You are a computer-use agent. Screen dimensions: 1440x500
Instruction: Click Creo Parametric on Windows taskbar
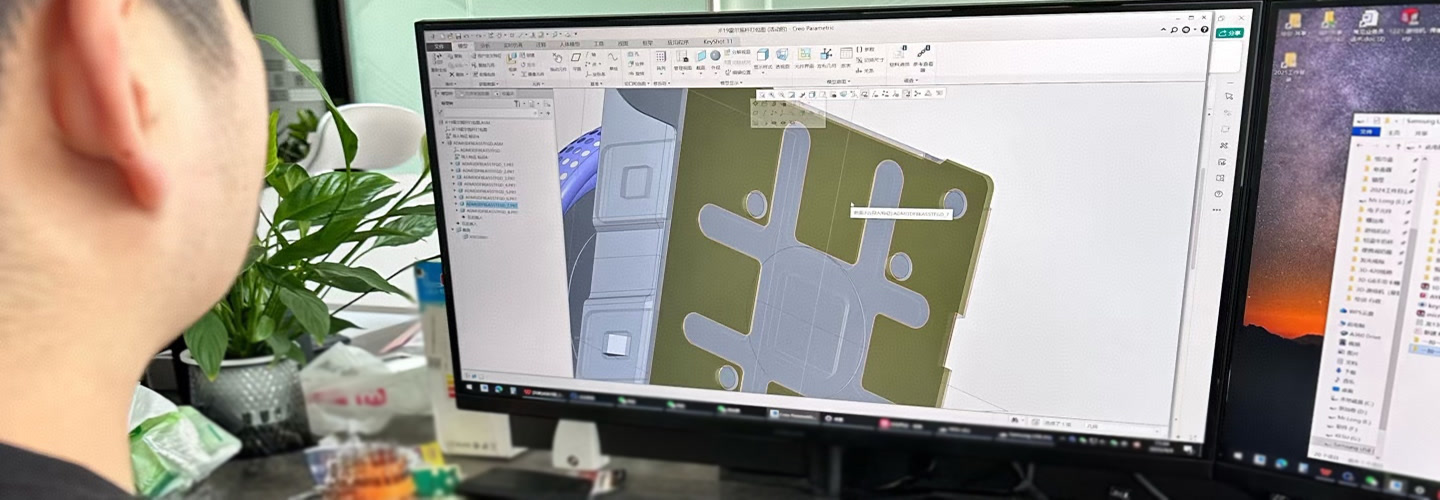[792, 414]
